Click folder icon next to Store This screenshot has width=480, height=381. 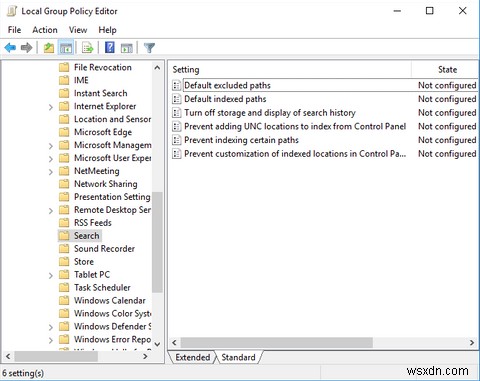click(x=64, y=262)
